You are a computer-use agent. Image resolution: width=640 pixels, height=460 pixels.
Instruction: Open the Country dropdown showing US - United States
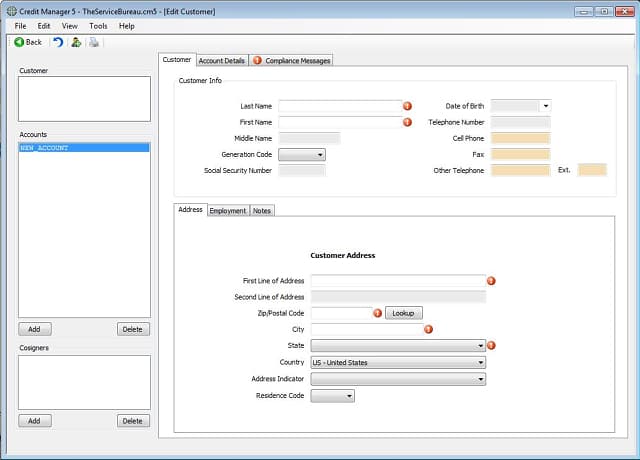coord(398,362)
